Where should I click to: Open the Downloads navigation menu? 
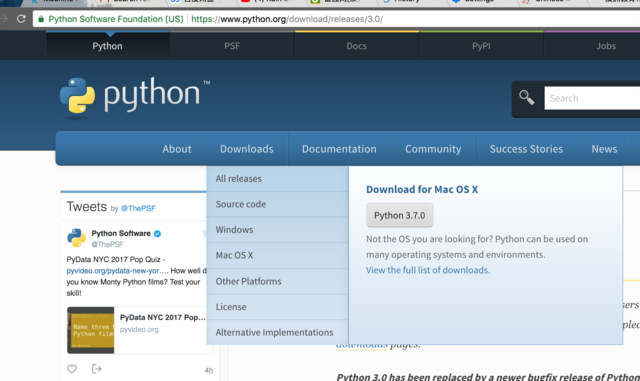(247, 149)
